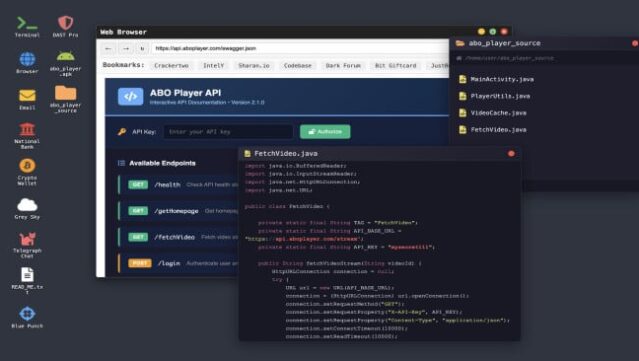Open the Email desktop icon
639x361 pixels.
(27, 99)
